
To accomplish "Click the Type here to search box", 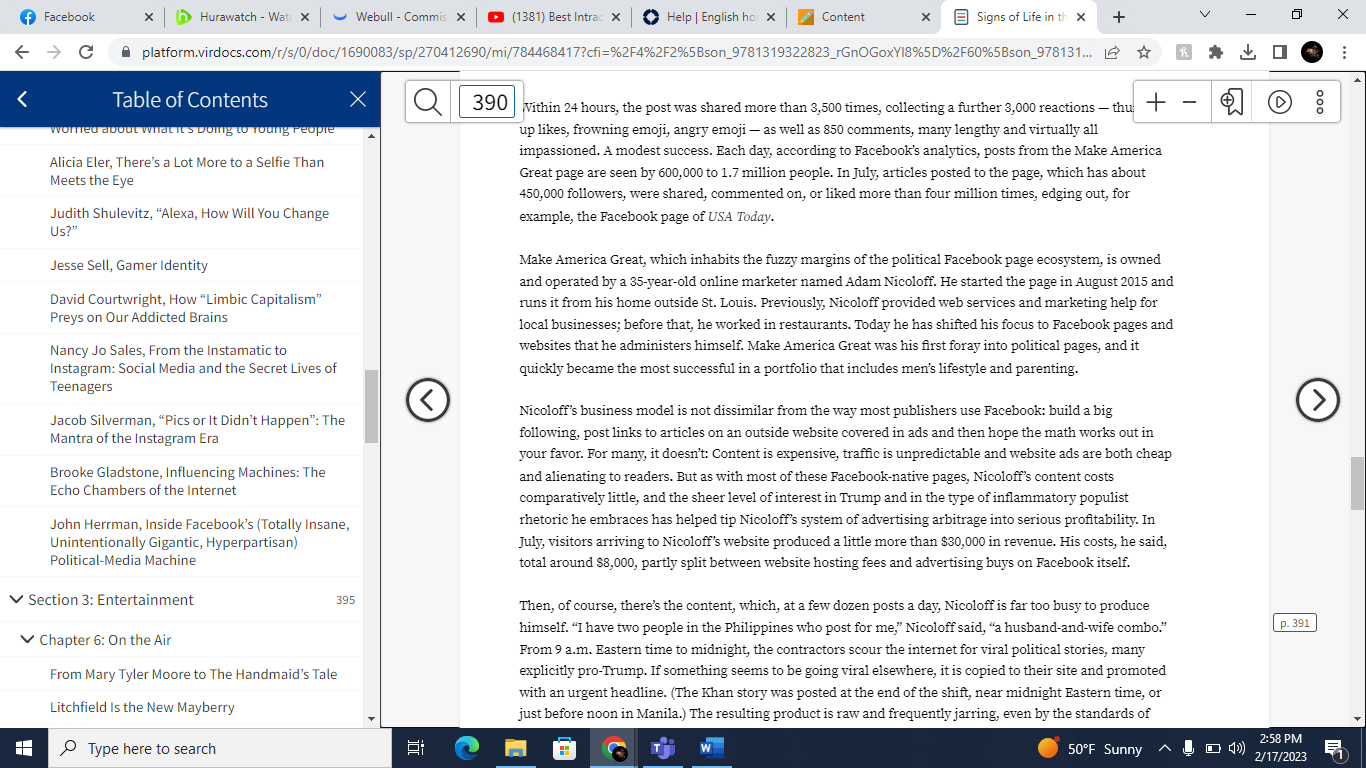I will click(x=222, y=748).
